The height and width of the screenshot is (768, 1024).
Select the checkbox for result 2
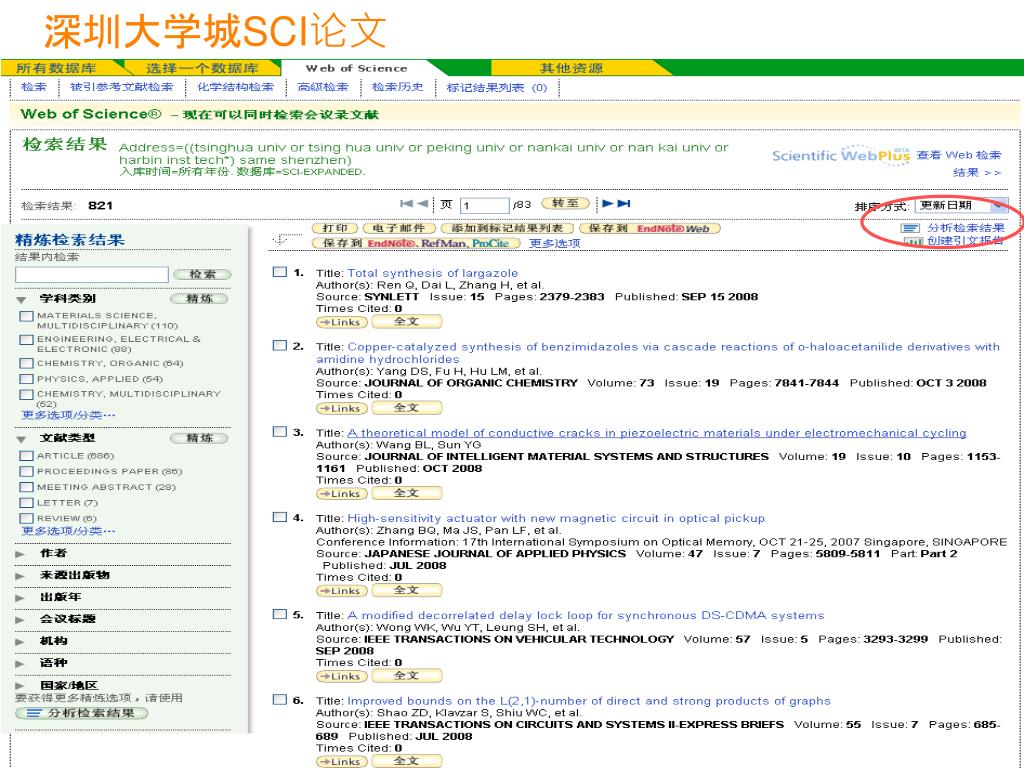pyautogui.click(x=280, y=345)
